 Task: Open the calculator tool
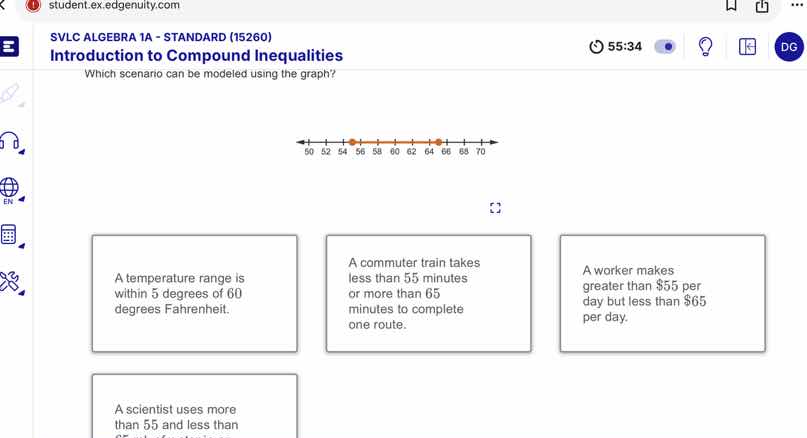coord(9,235)
